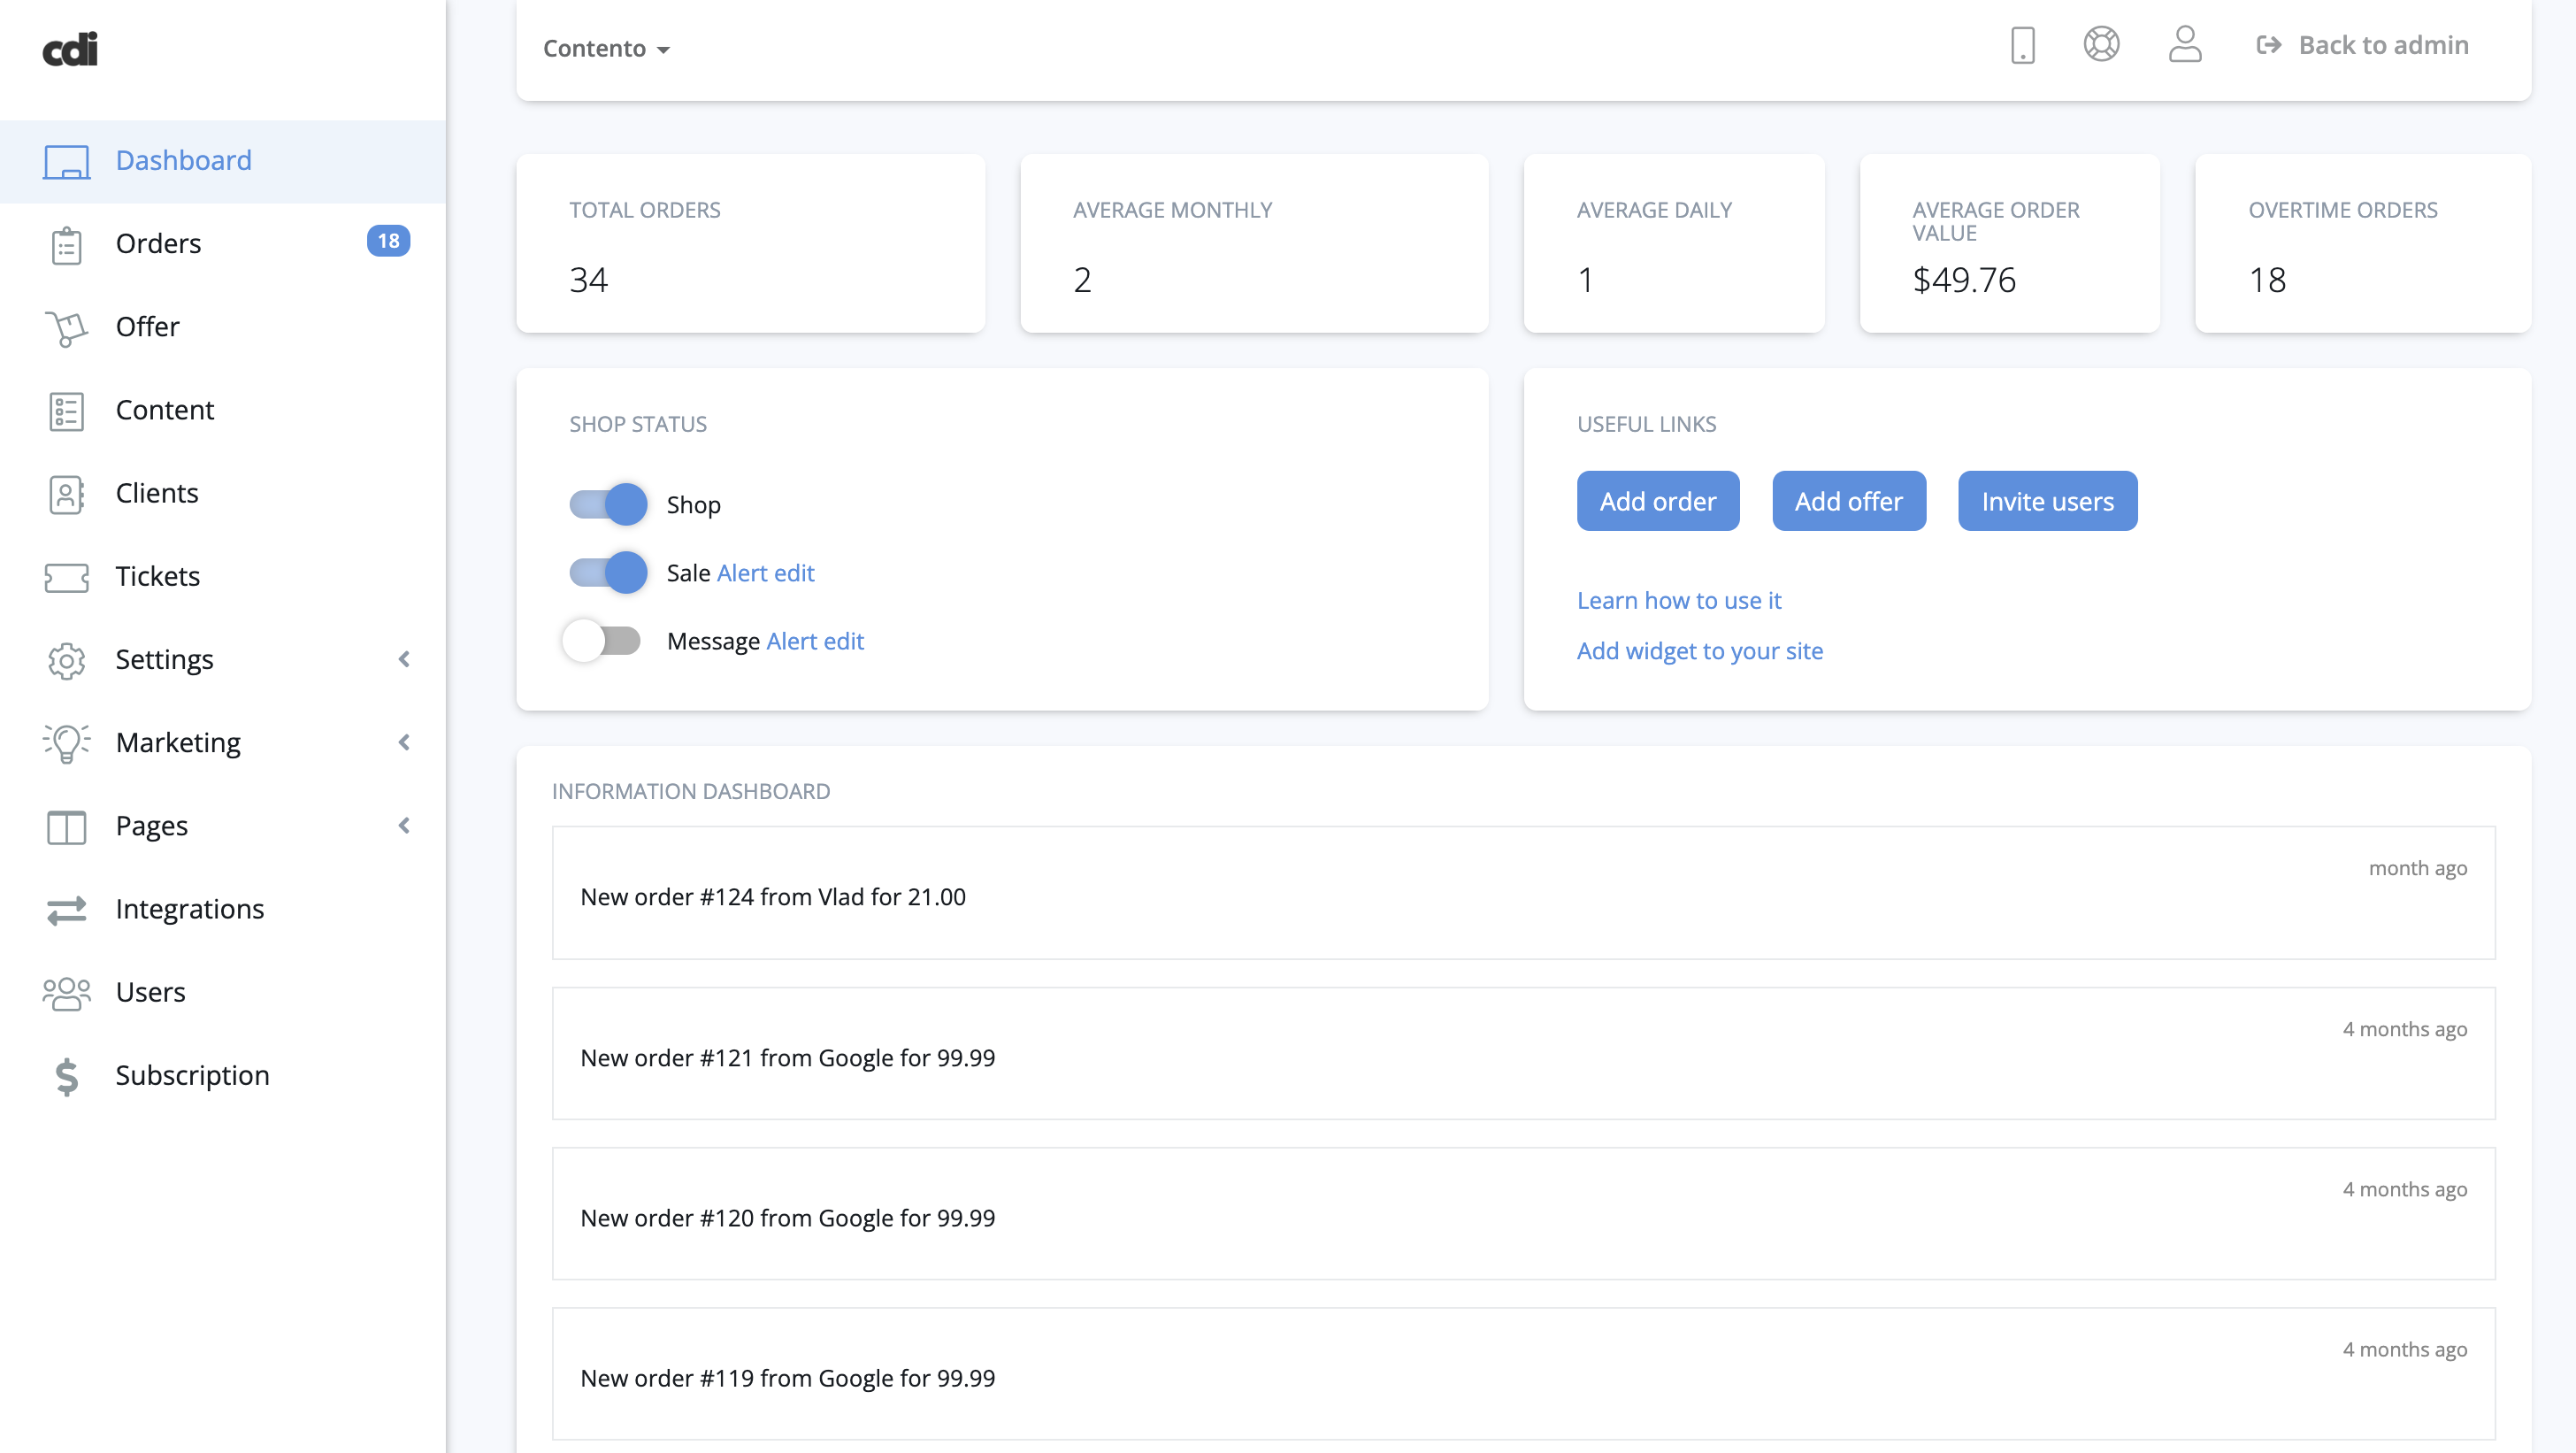Expand the Marketing submenu chevron
The width and height of the screenshot is (2576, 1453).
(x=404, y=742)
